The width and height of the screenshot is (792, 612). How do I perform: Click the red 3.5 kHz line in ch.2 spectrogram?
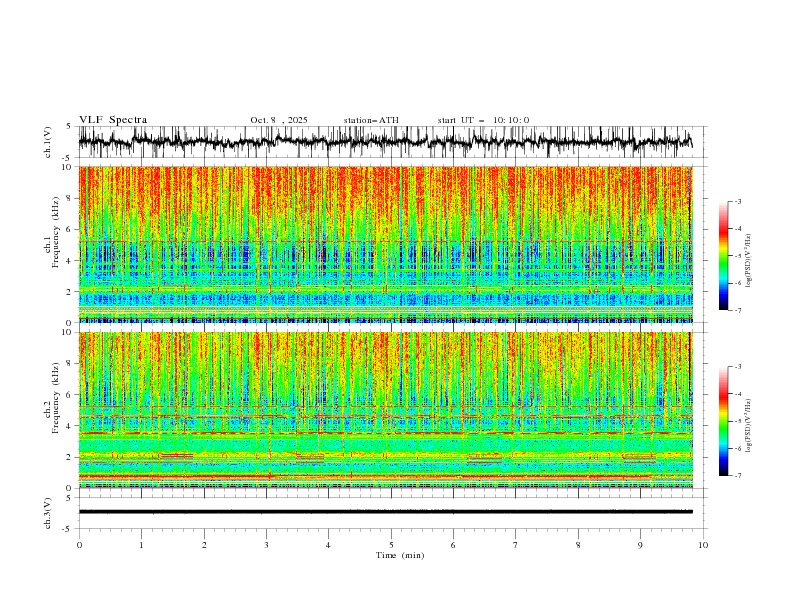coord(385,433)
